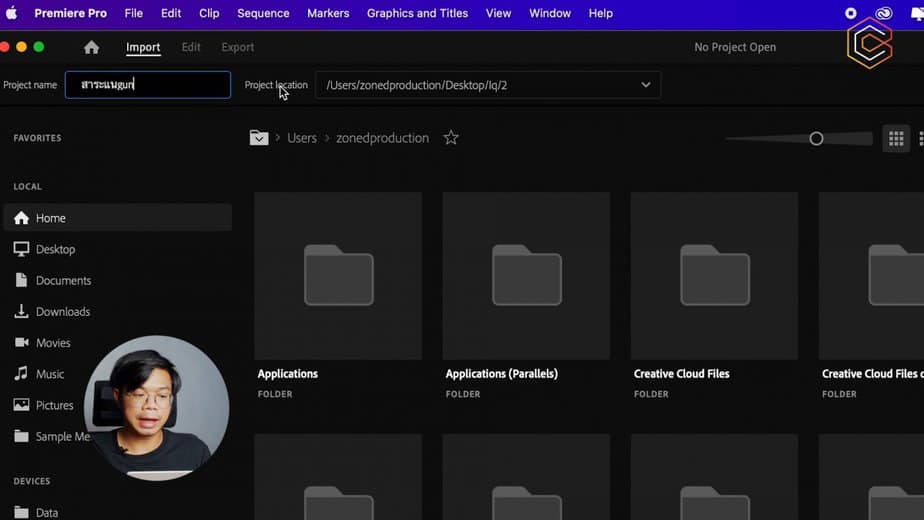Click the Creative Cloud Files name label
Image resolution: width=924 pixels, height=520 pixels.
681,374
